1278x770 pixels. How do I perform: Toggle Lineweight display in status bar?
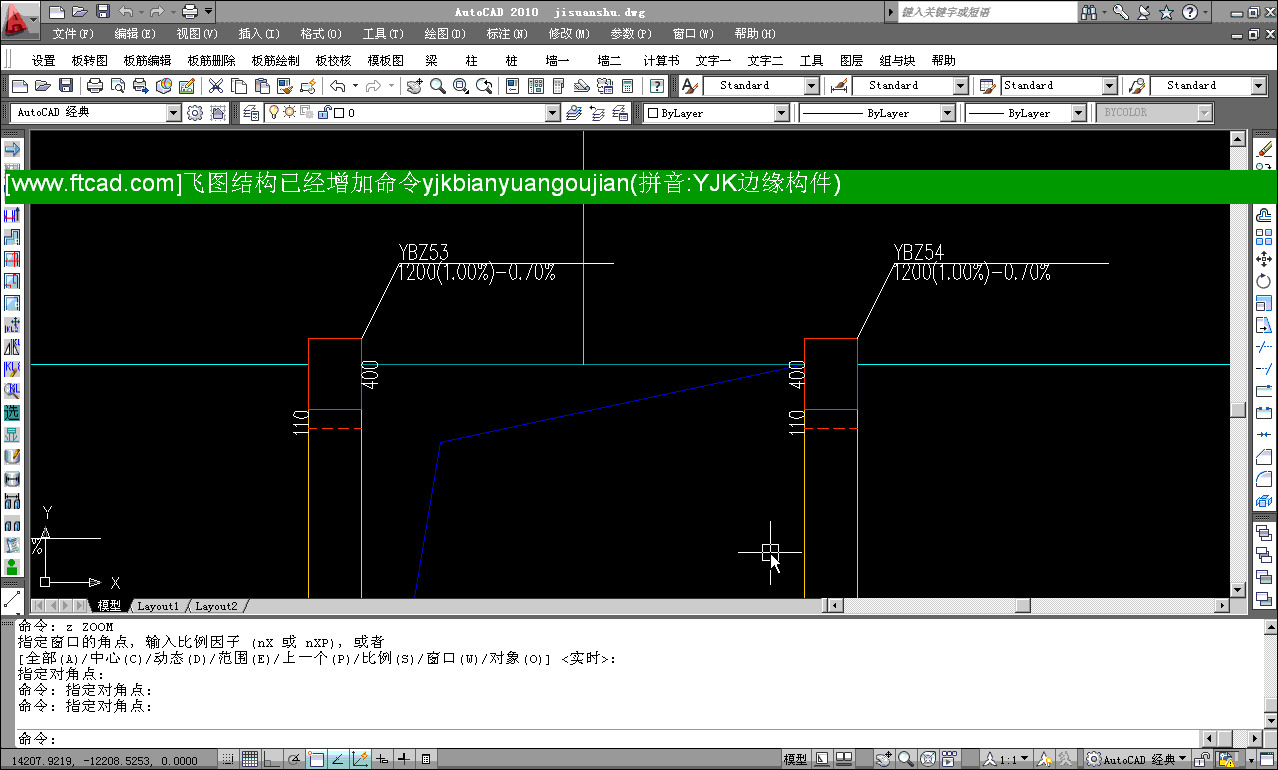coord(404,760)
